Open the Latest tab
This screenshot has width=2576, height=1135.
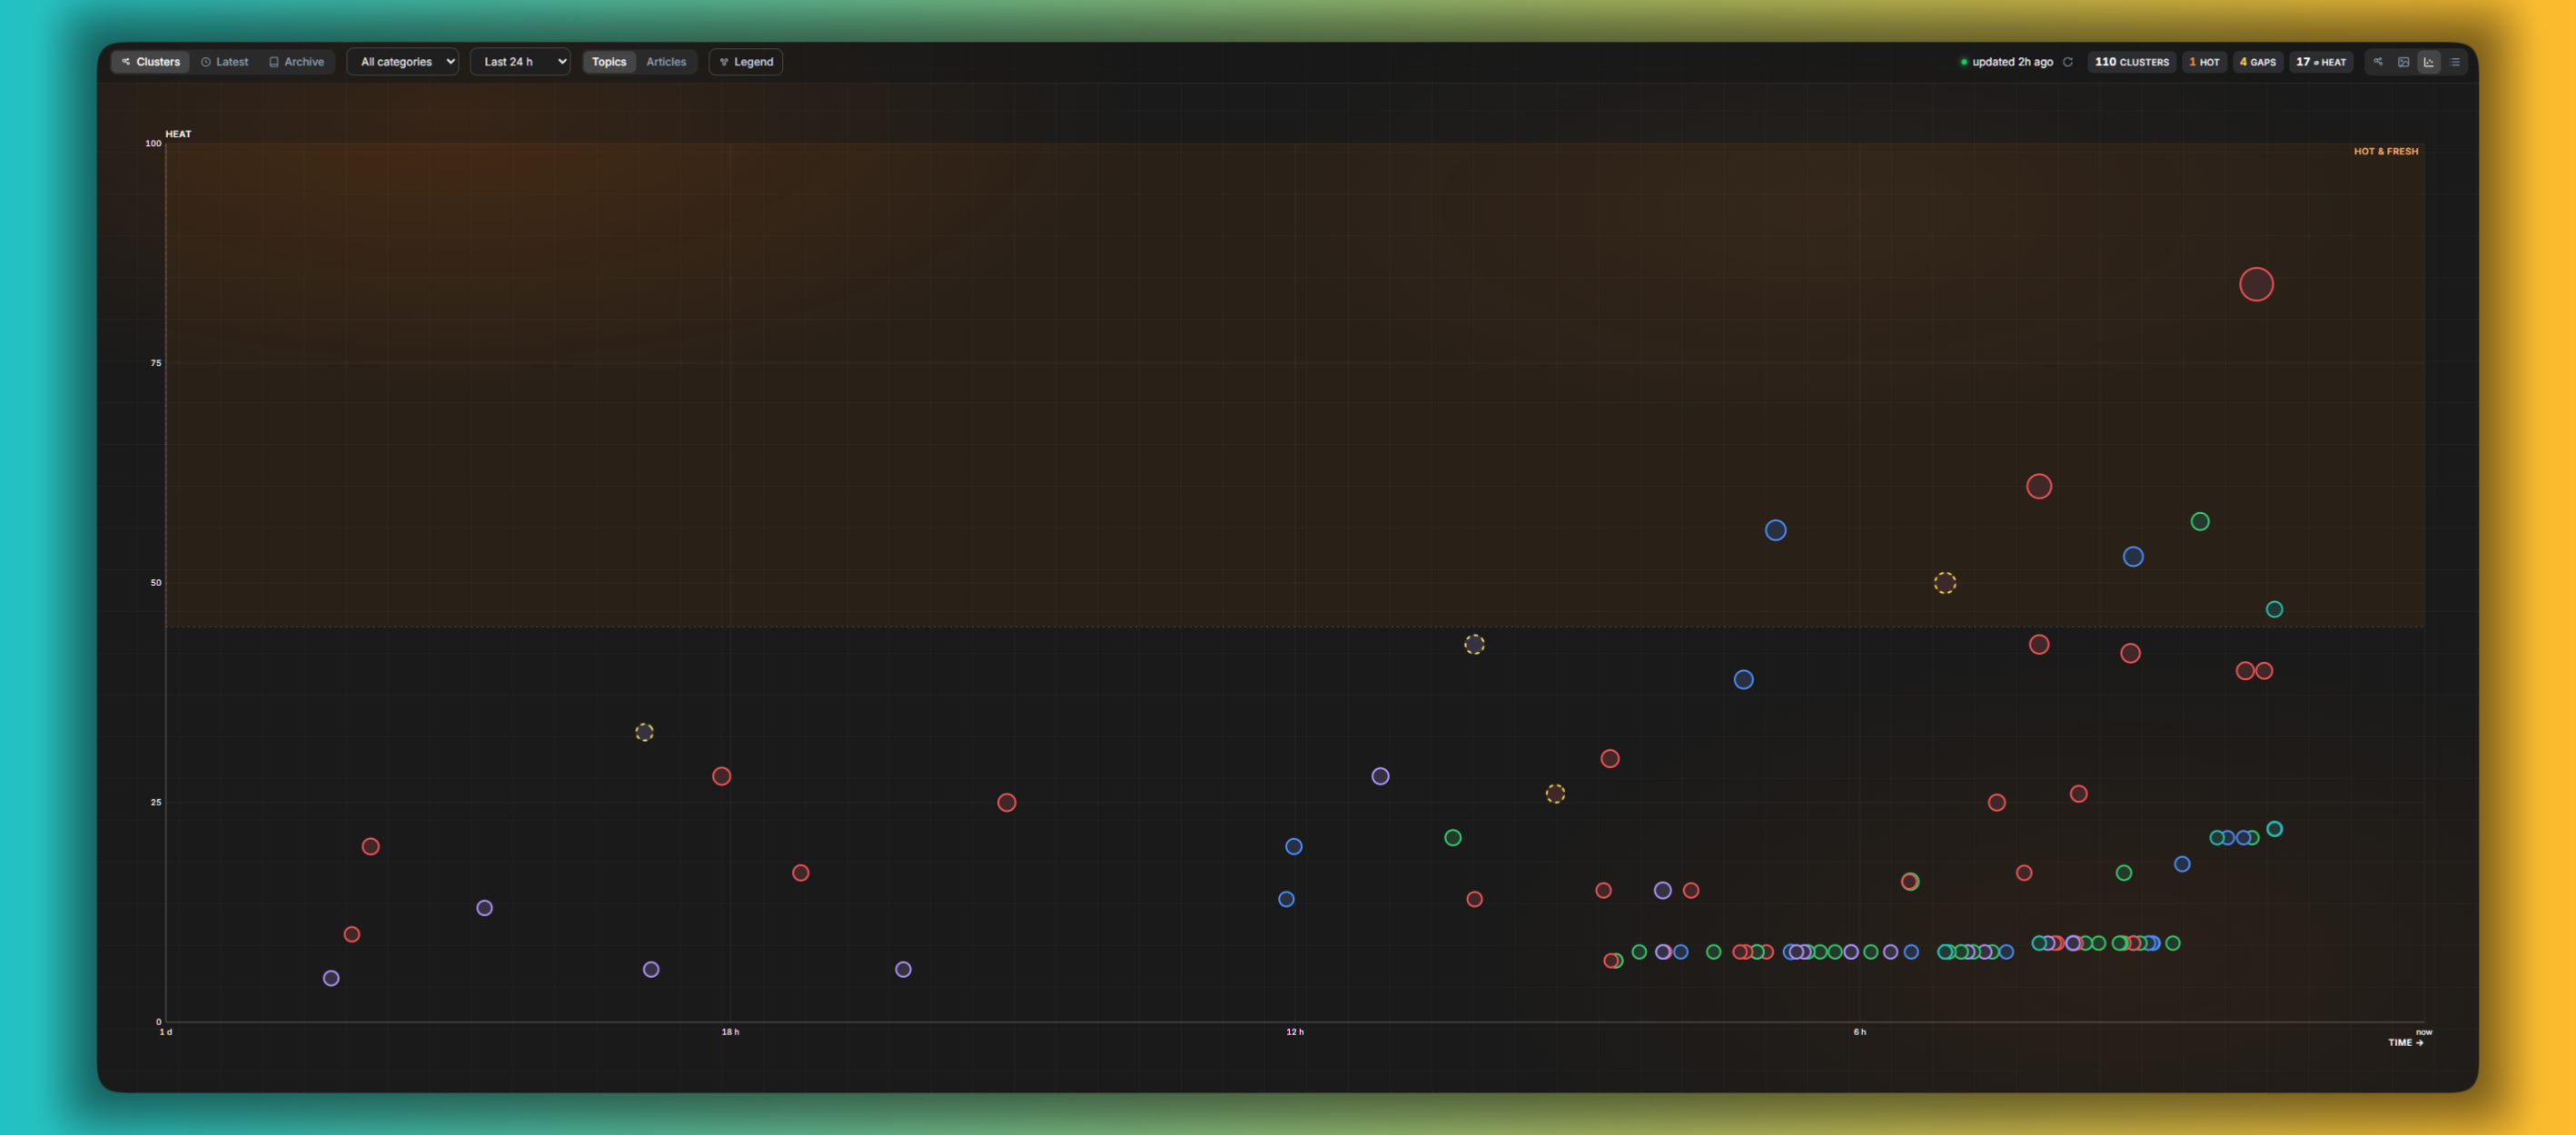[224, 62]
